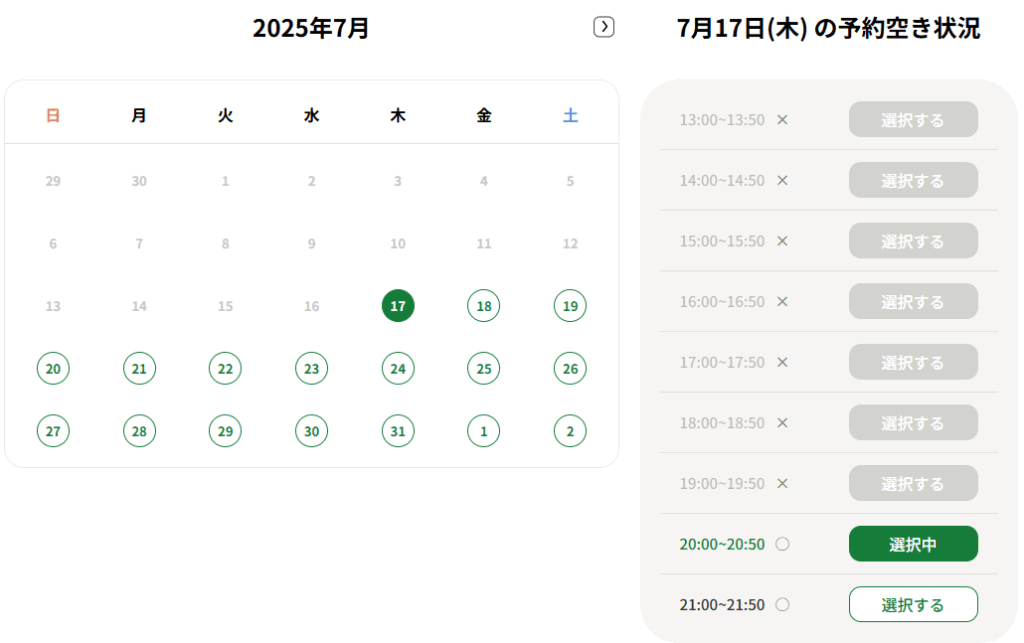
Task: Pick July 18 in the calendar
Action: click(x=484, y=306)
